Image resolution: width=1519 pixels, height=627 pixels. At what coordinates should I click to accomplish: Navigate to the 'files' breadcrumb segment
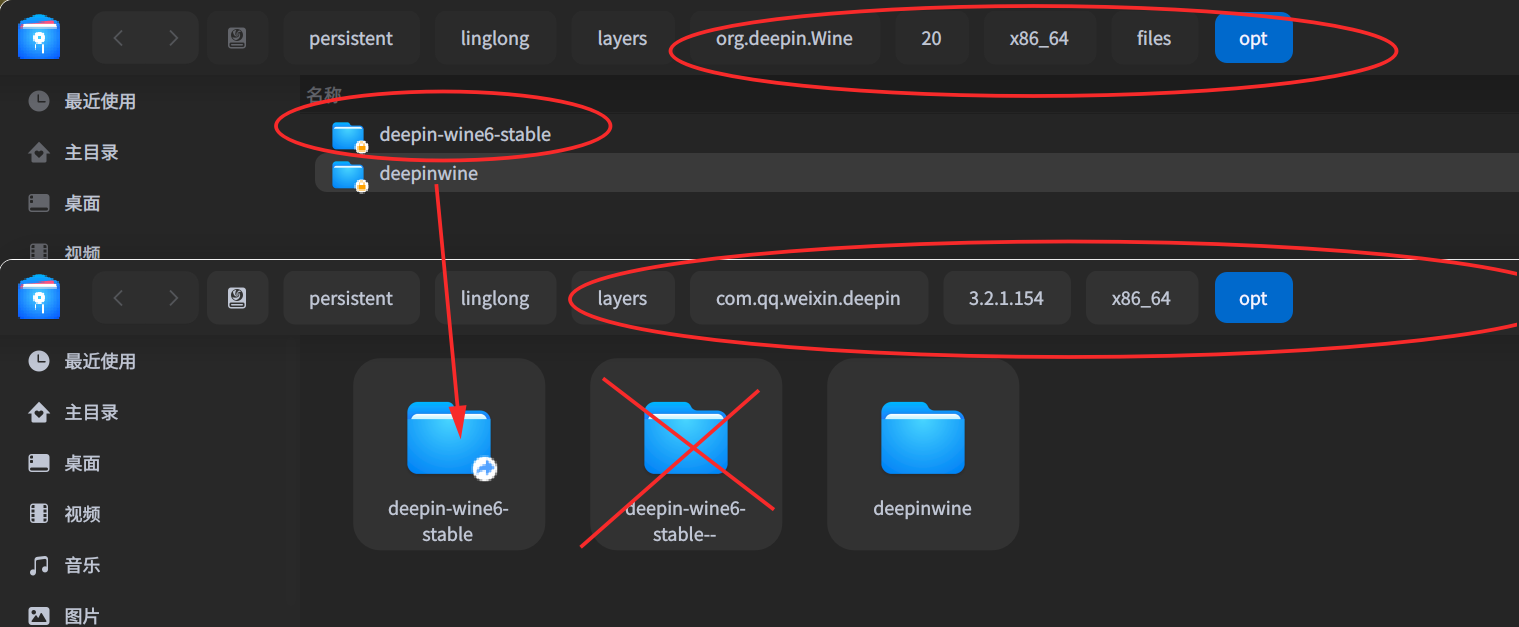(x=1154, y=38)
